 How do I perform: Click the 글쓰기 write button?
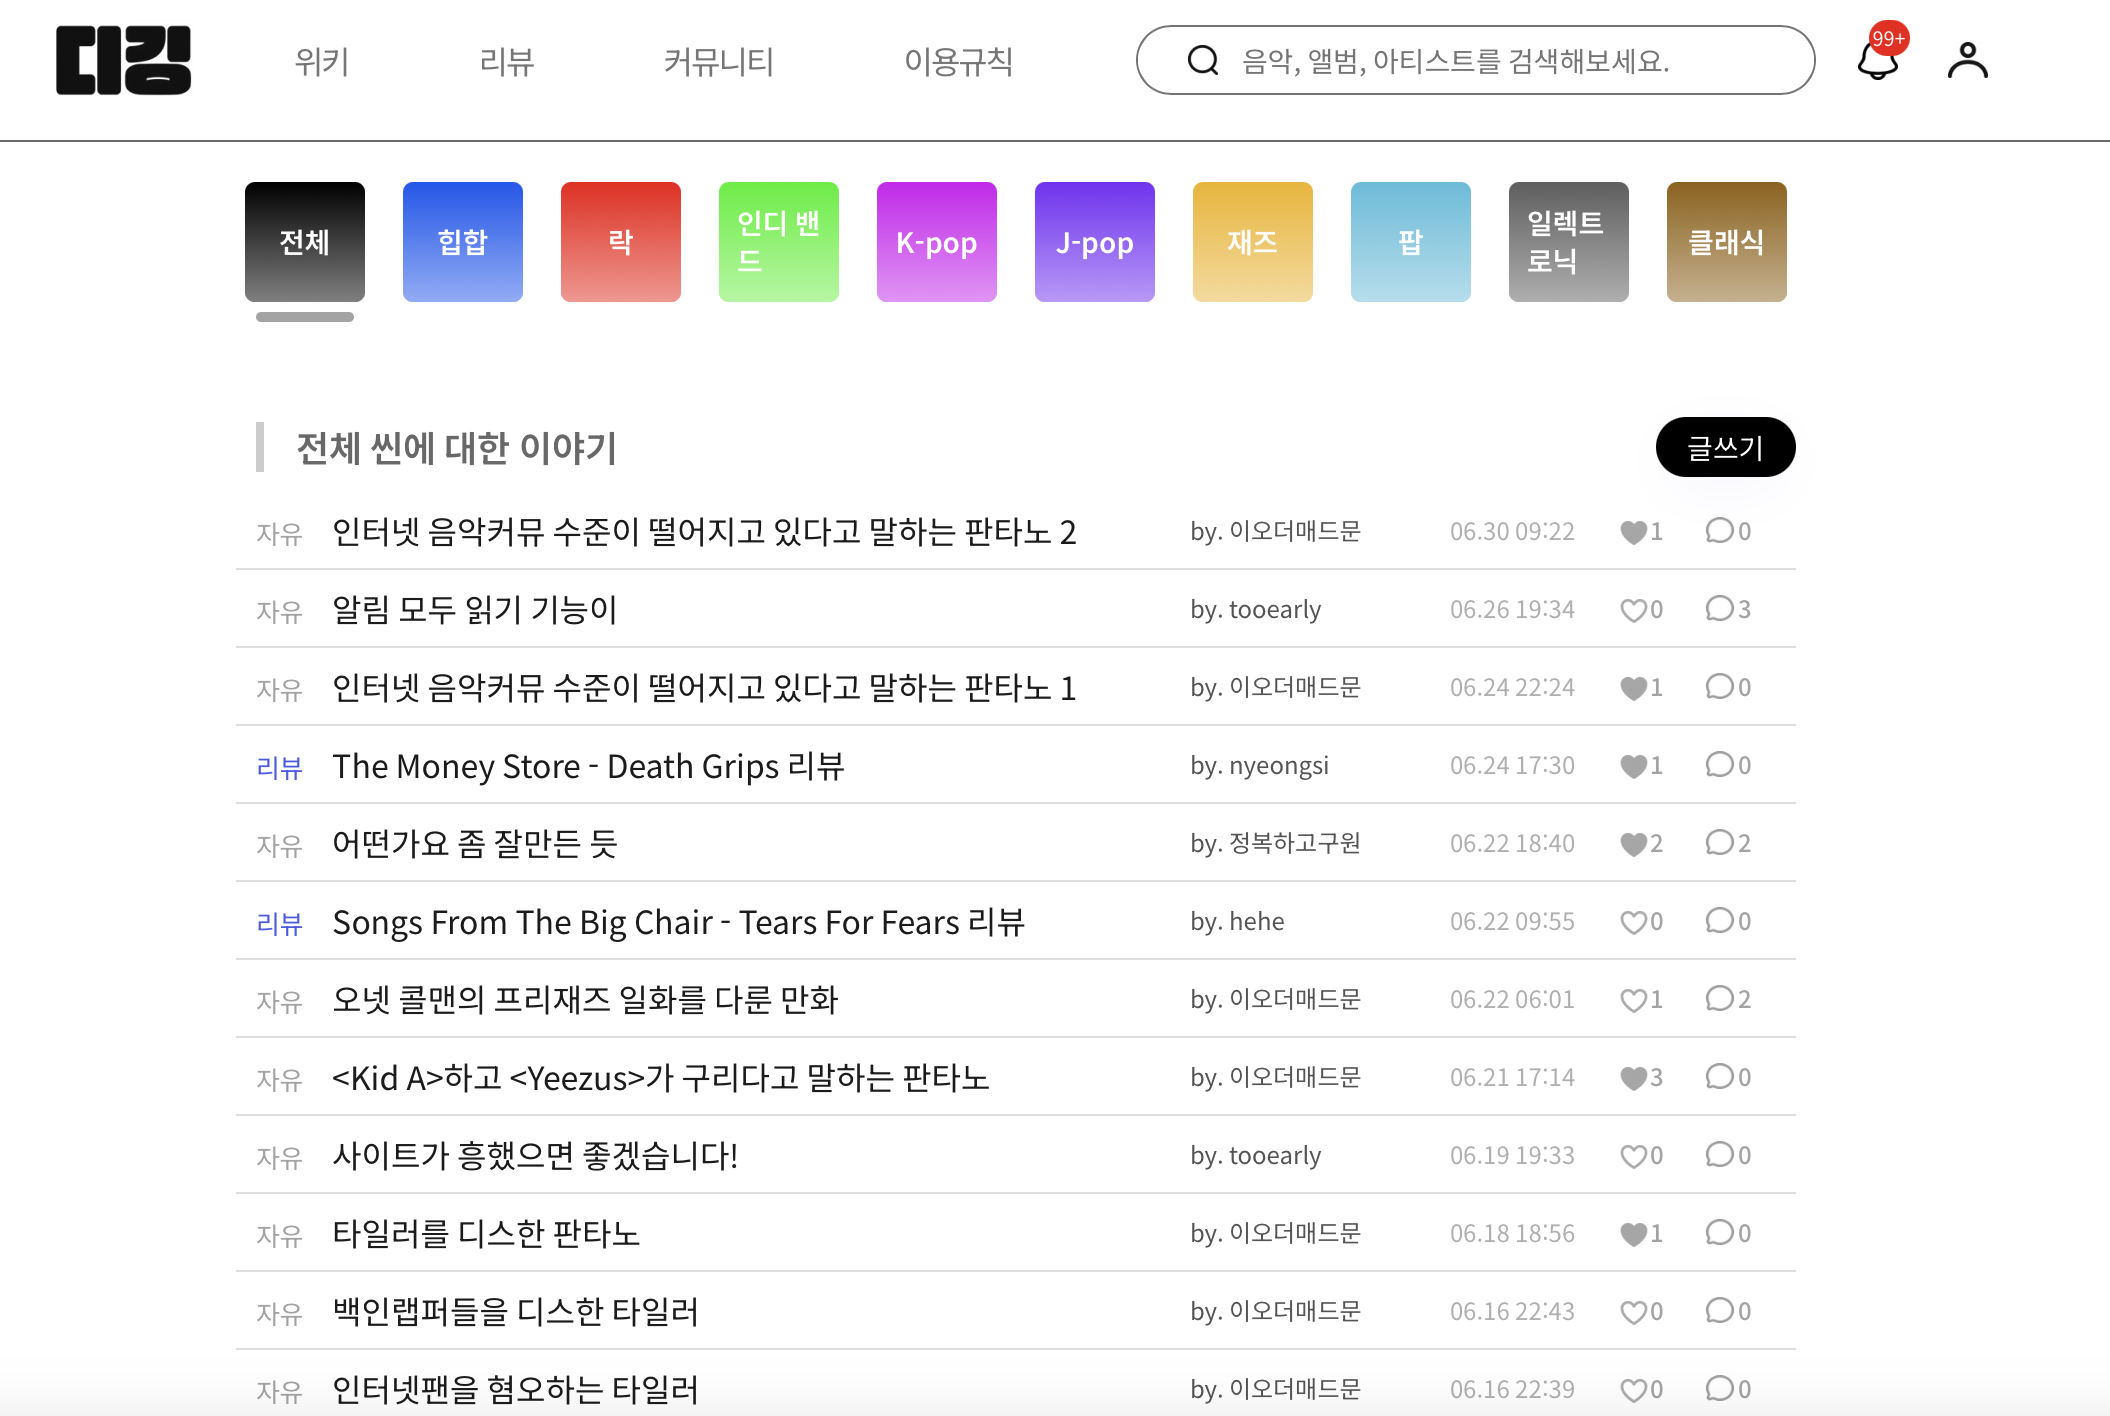point(1725,447)
